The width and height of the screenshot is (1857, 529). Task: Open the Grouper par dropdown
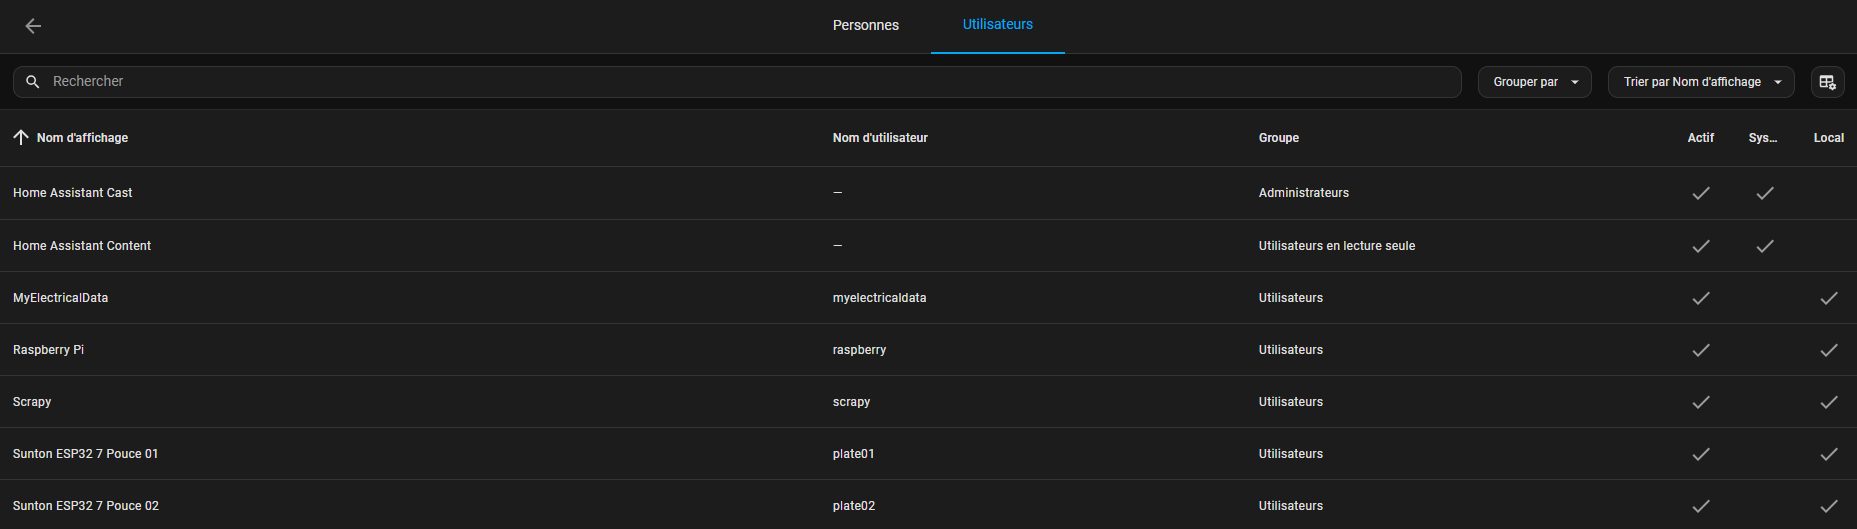[x=1534, y=82]
